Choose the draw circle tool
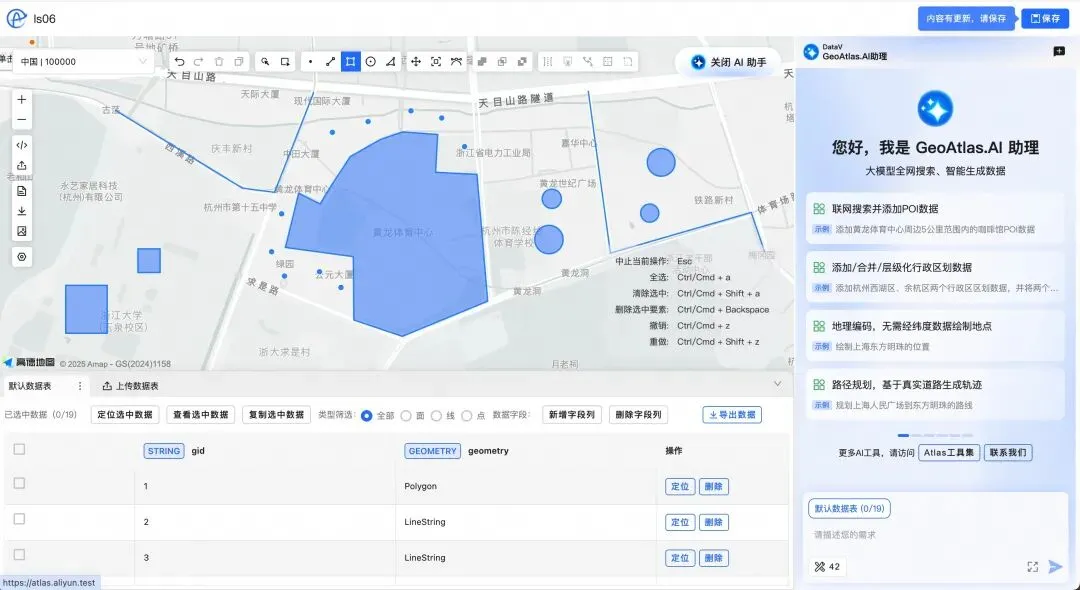This screenshot has width=1080, height=590. 371,62
